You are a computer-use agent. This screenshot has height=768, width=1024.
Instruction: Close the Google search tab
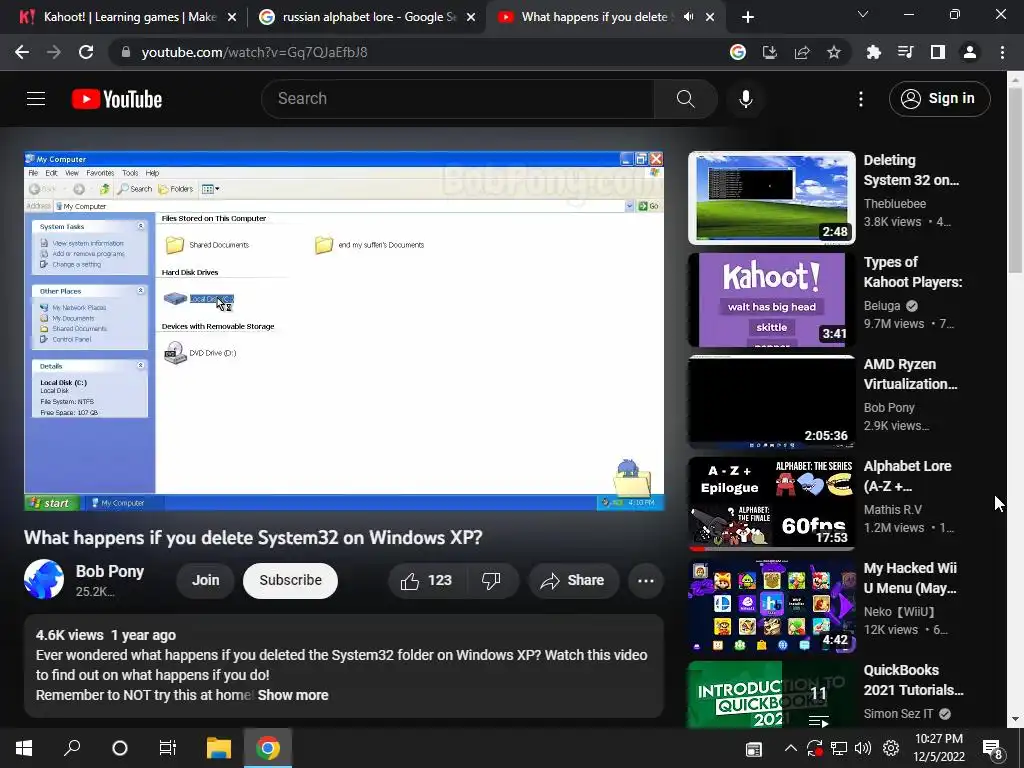471,17
